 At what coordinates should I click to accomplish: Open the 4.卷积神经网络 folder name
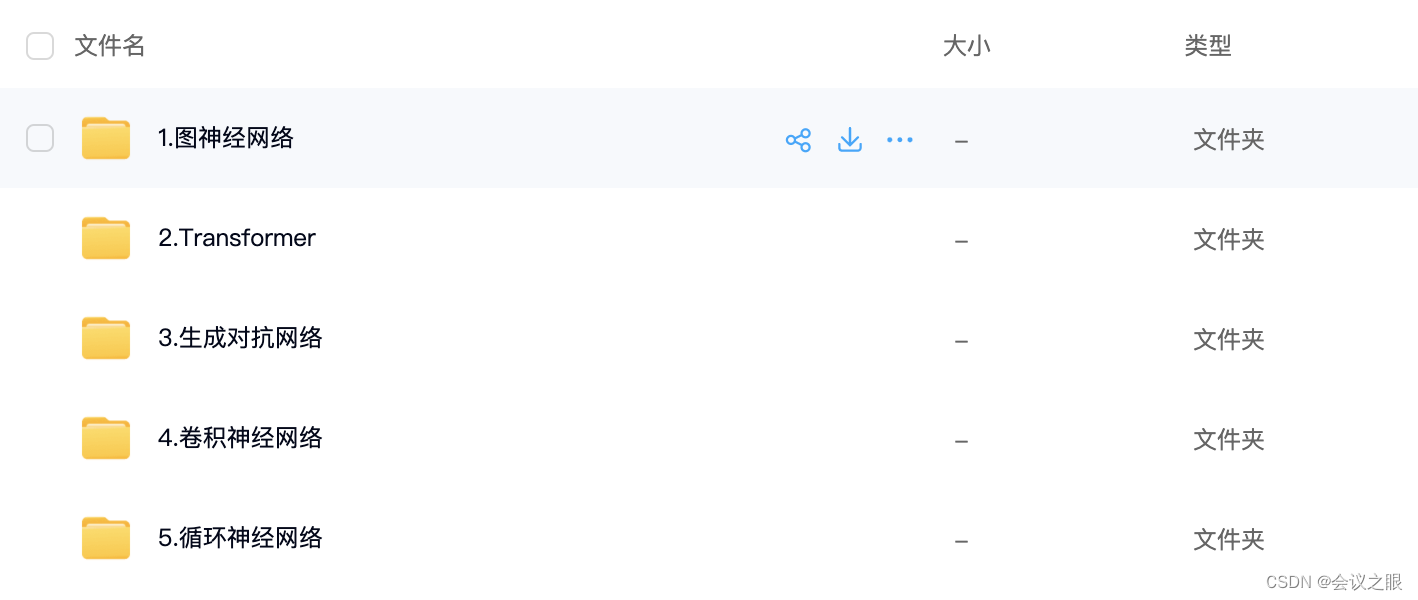pos(240,438)
